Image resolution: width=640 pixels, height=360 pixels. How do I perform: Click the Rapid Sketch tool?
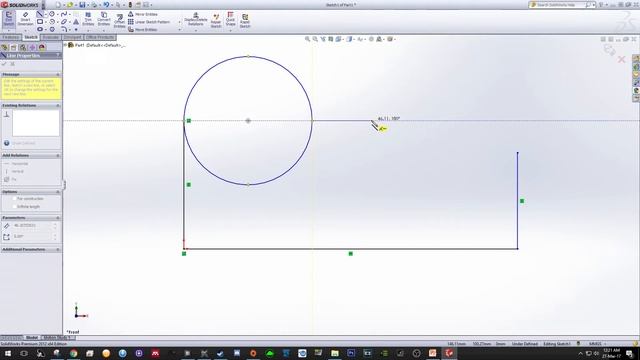245,20
